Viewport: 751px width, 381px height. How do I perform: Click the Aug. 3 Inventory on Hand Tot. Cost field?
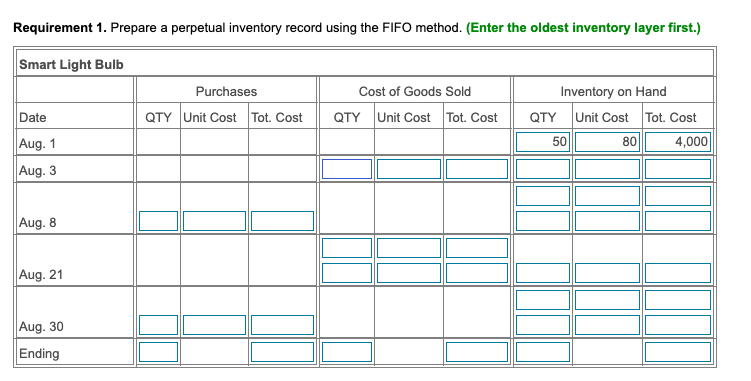(677, 169)
